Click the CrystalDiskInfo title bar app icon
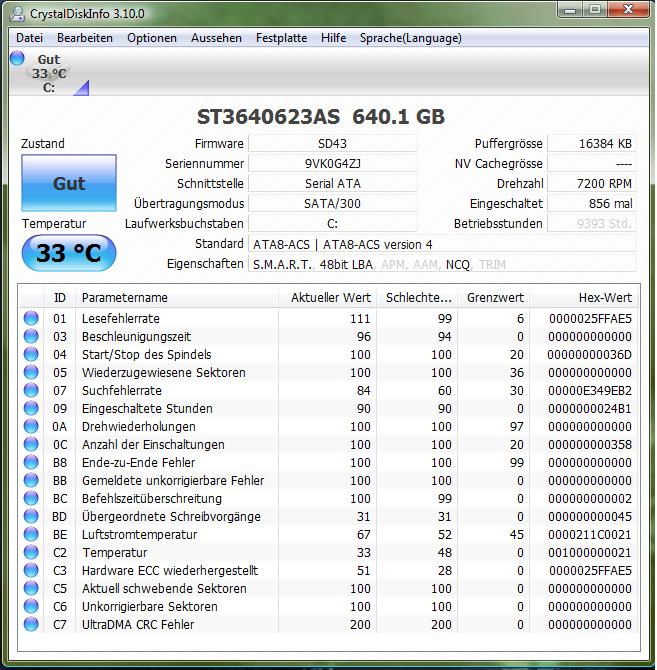The width and height of the screenshot is (657, 670). (18, 14)
